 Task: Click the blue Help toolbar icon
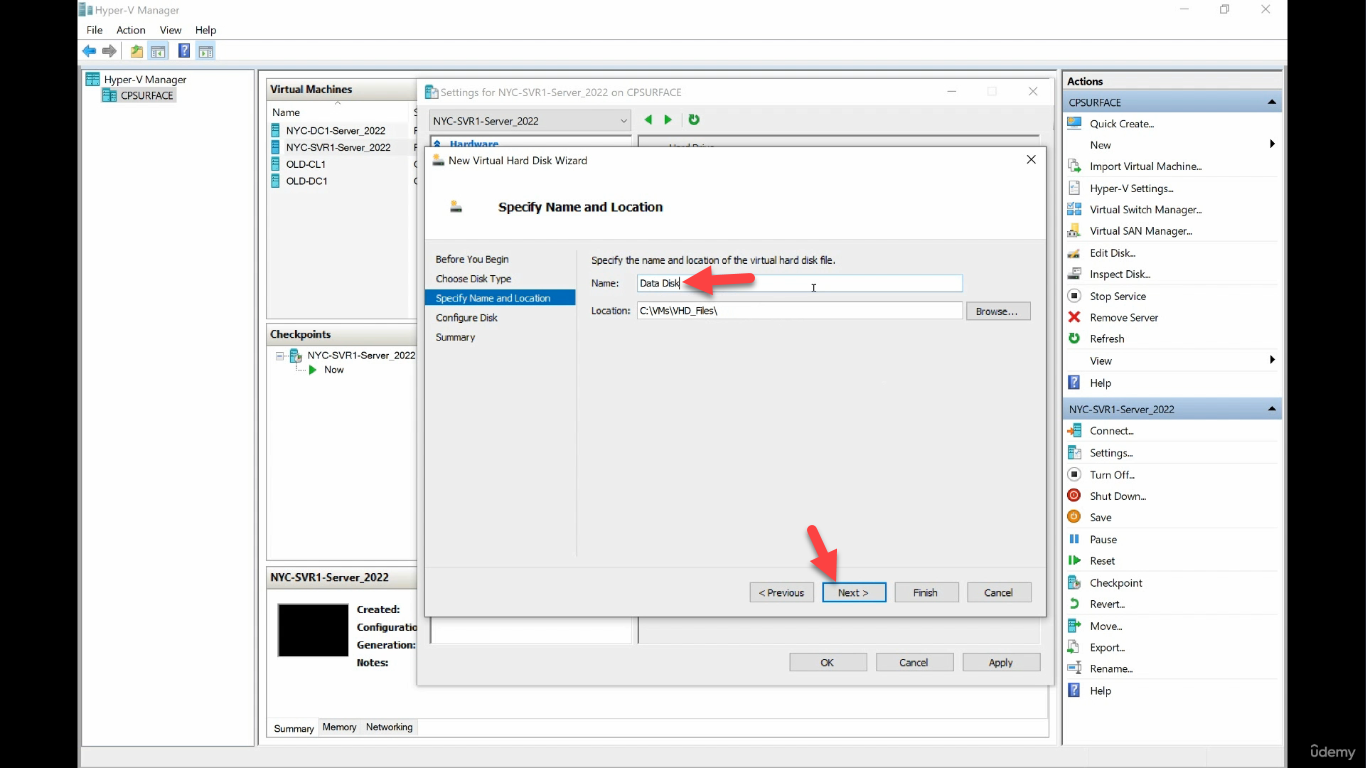coord(184,51)
